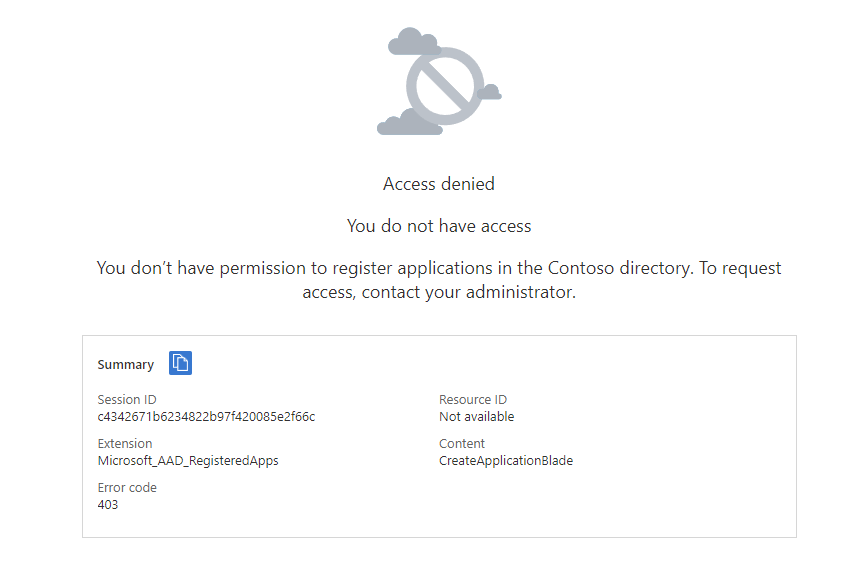The image size is (855, 566).
Task: Click the Summary heading label
Action: pyautogui.click(x=125, y=364)
